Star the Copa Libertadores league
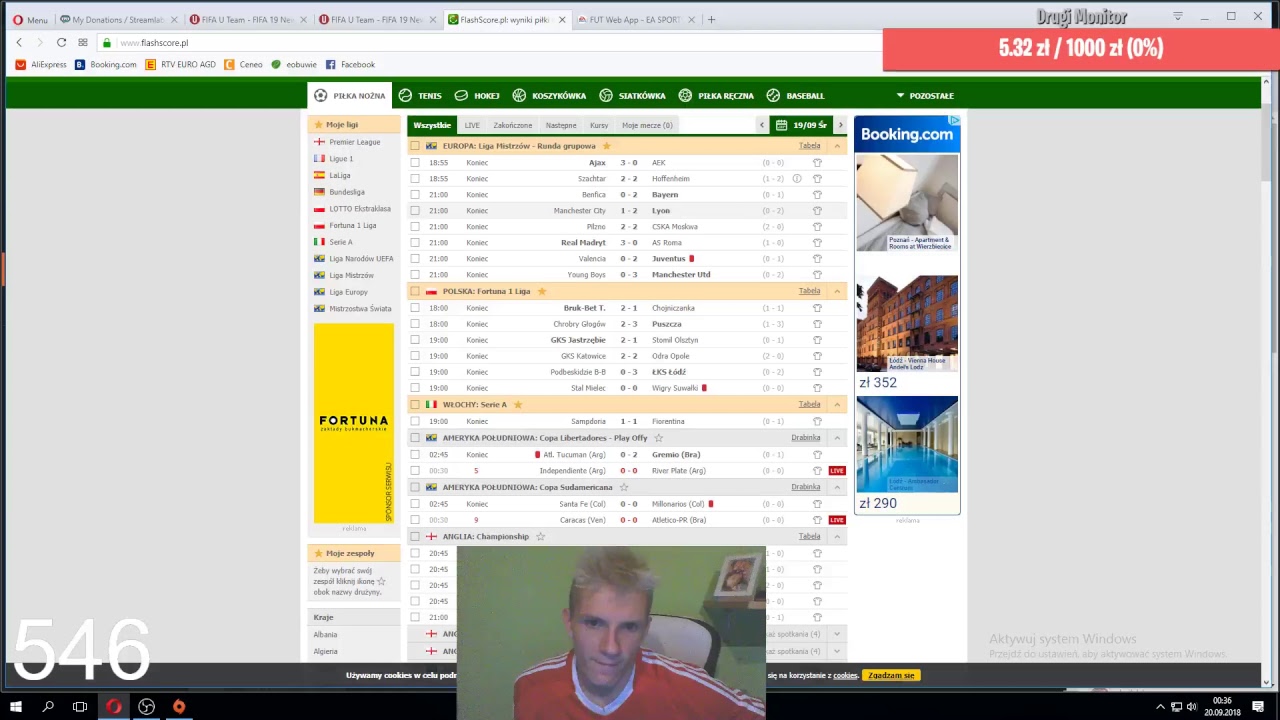Viewport: 1280px width, 720px height. click(658, 438)
